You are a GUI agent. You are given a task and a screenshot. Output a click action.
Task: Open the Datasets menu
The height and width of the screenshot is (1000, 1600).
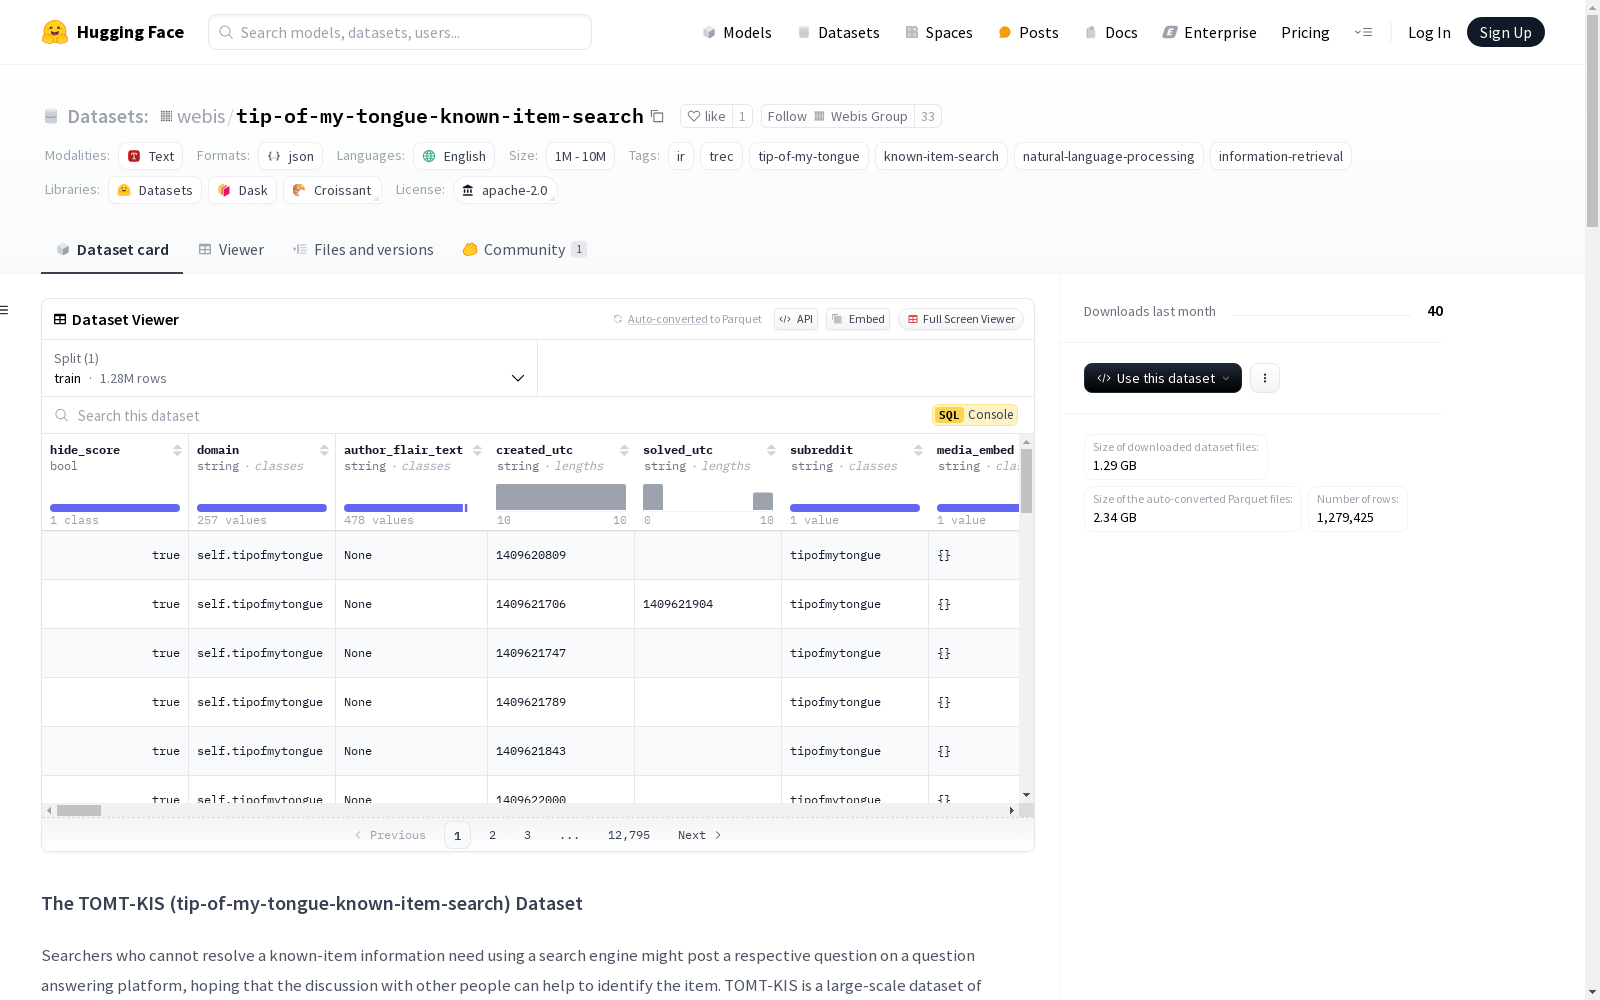pyautogui.click(x=838, y=32)
